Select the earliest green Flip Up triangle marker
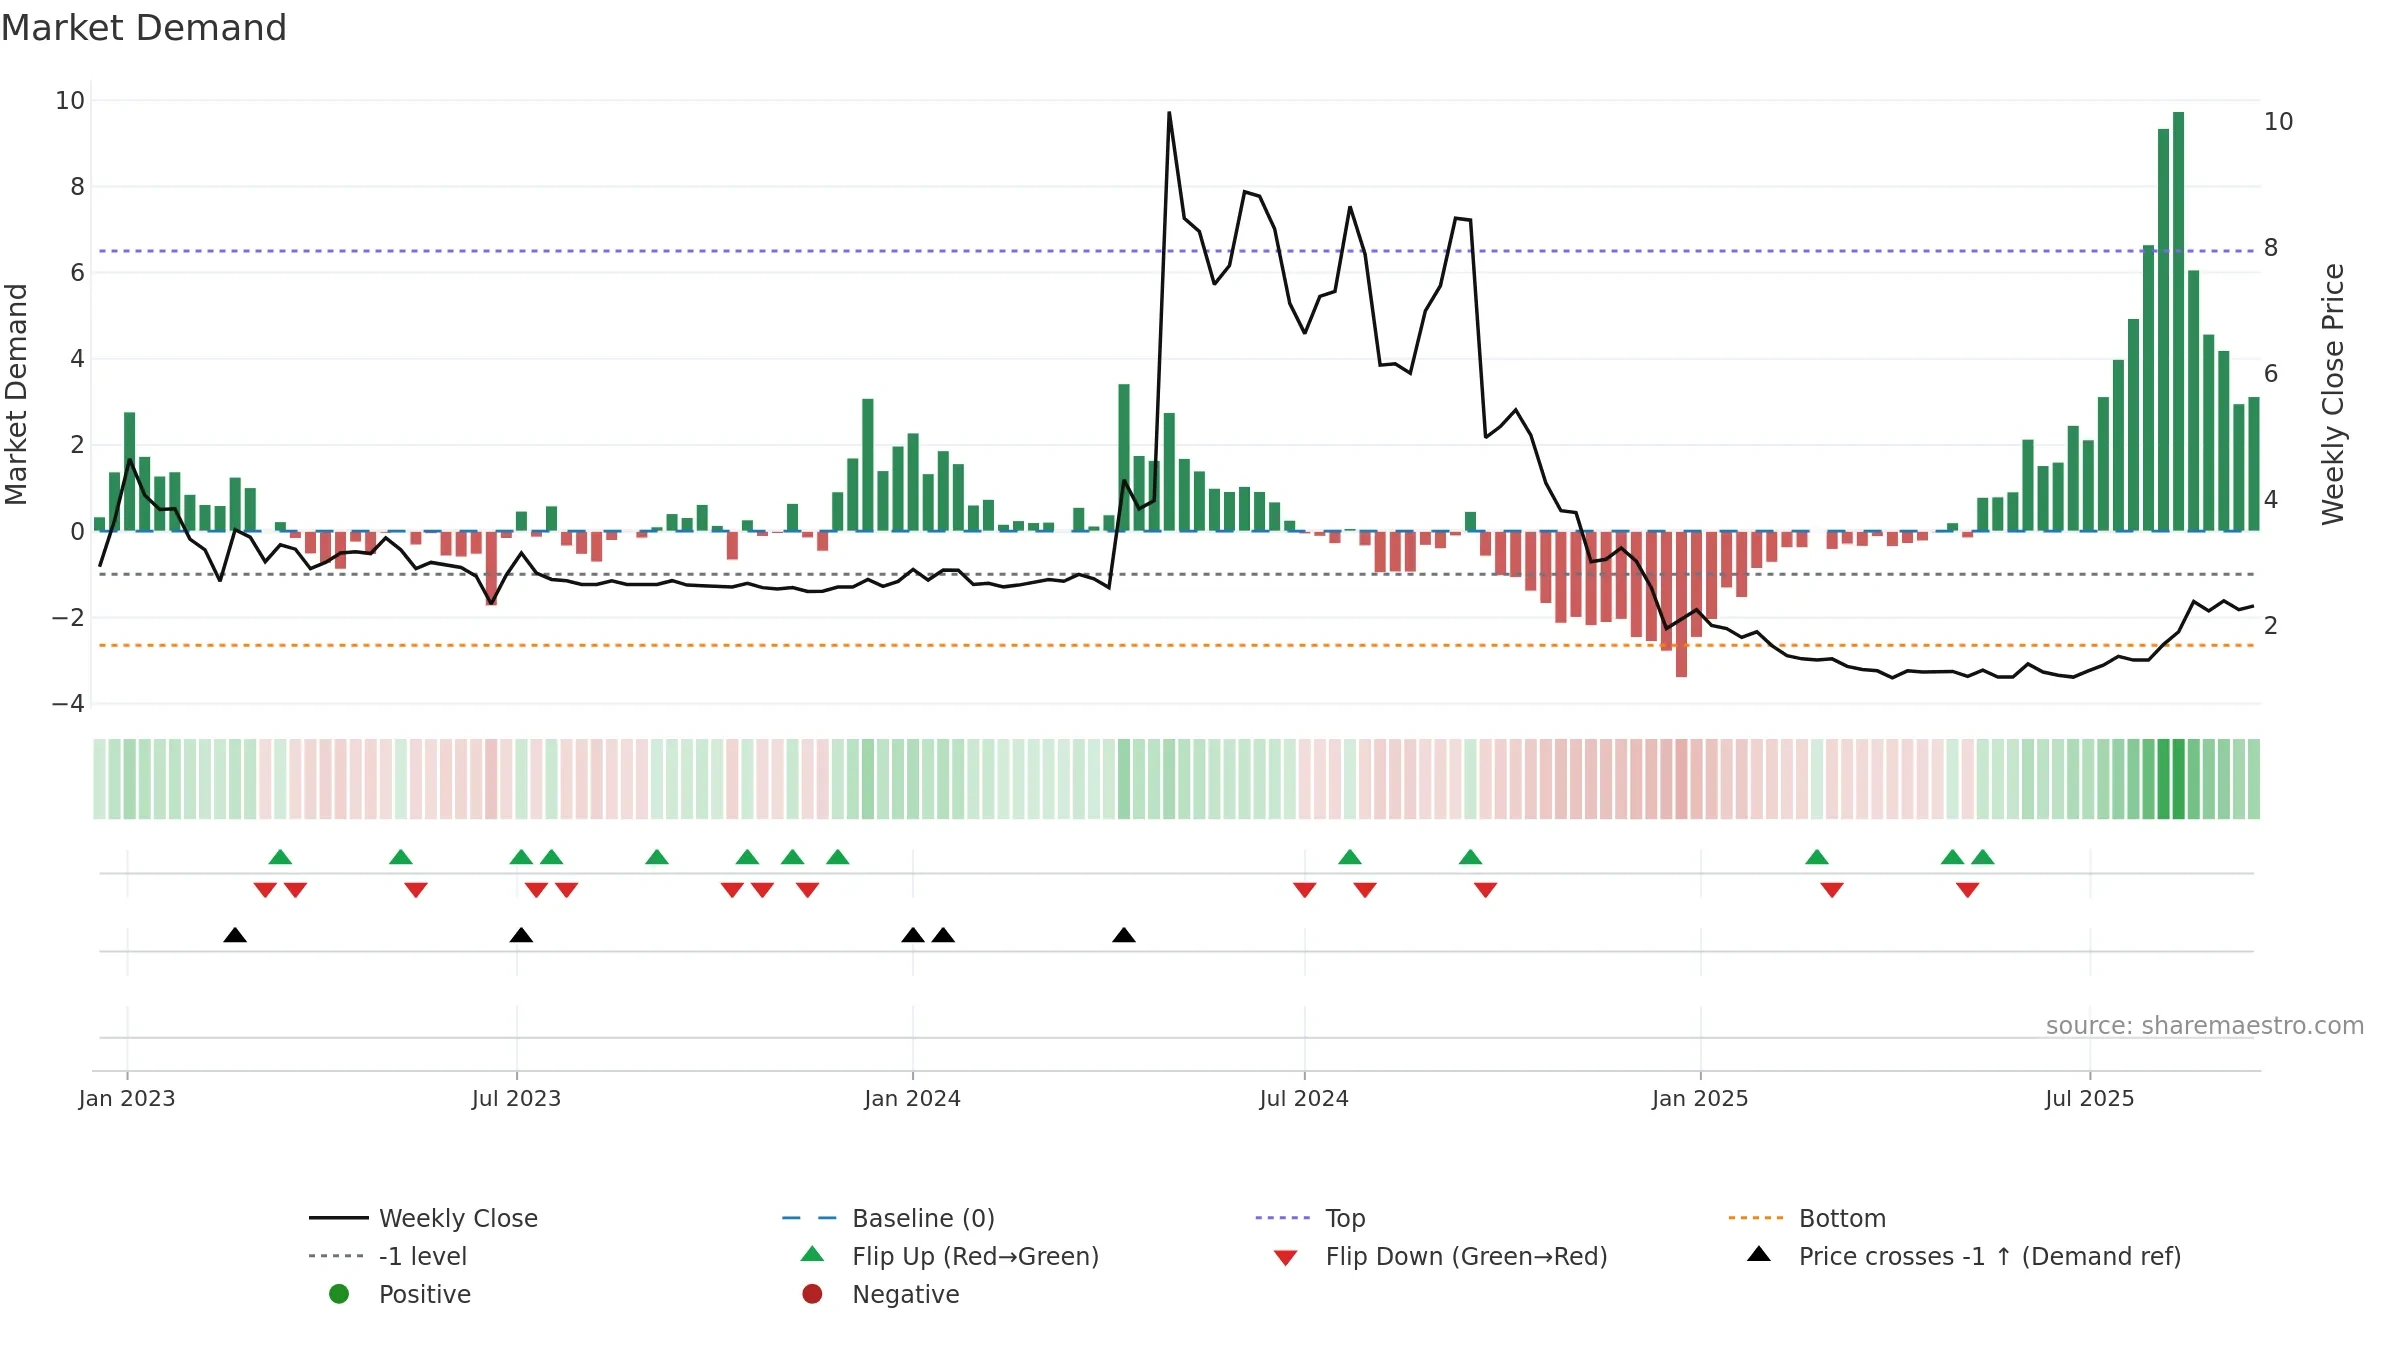The width and height of the screenshot is (2400, 1350). [280, 857]
